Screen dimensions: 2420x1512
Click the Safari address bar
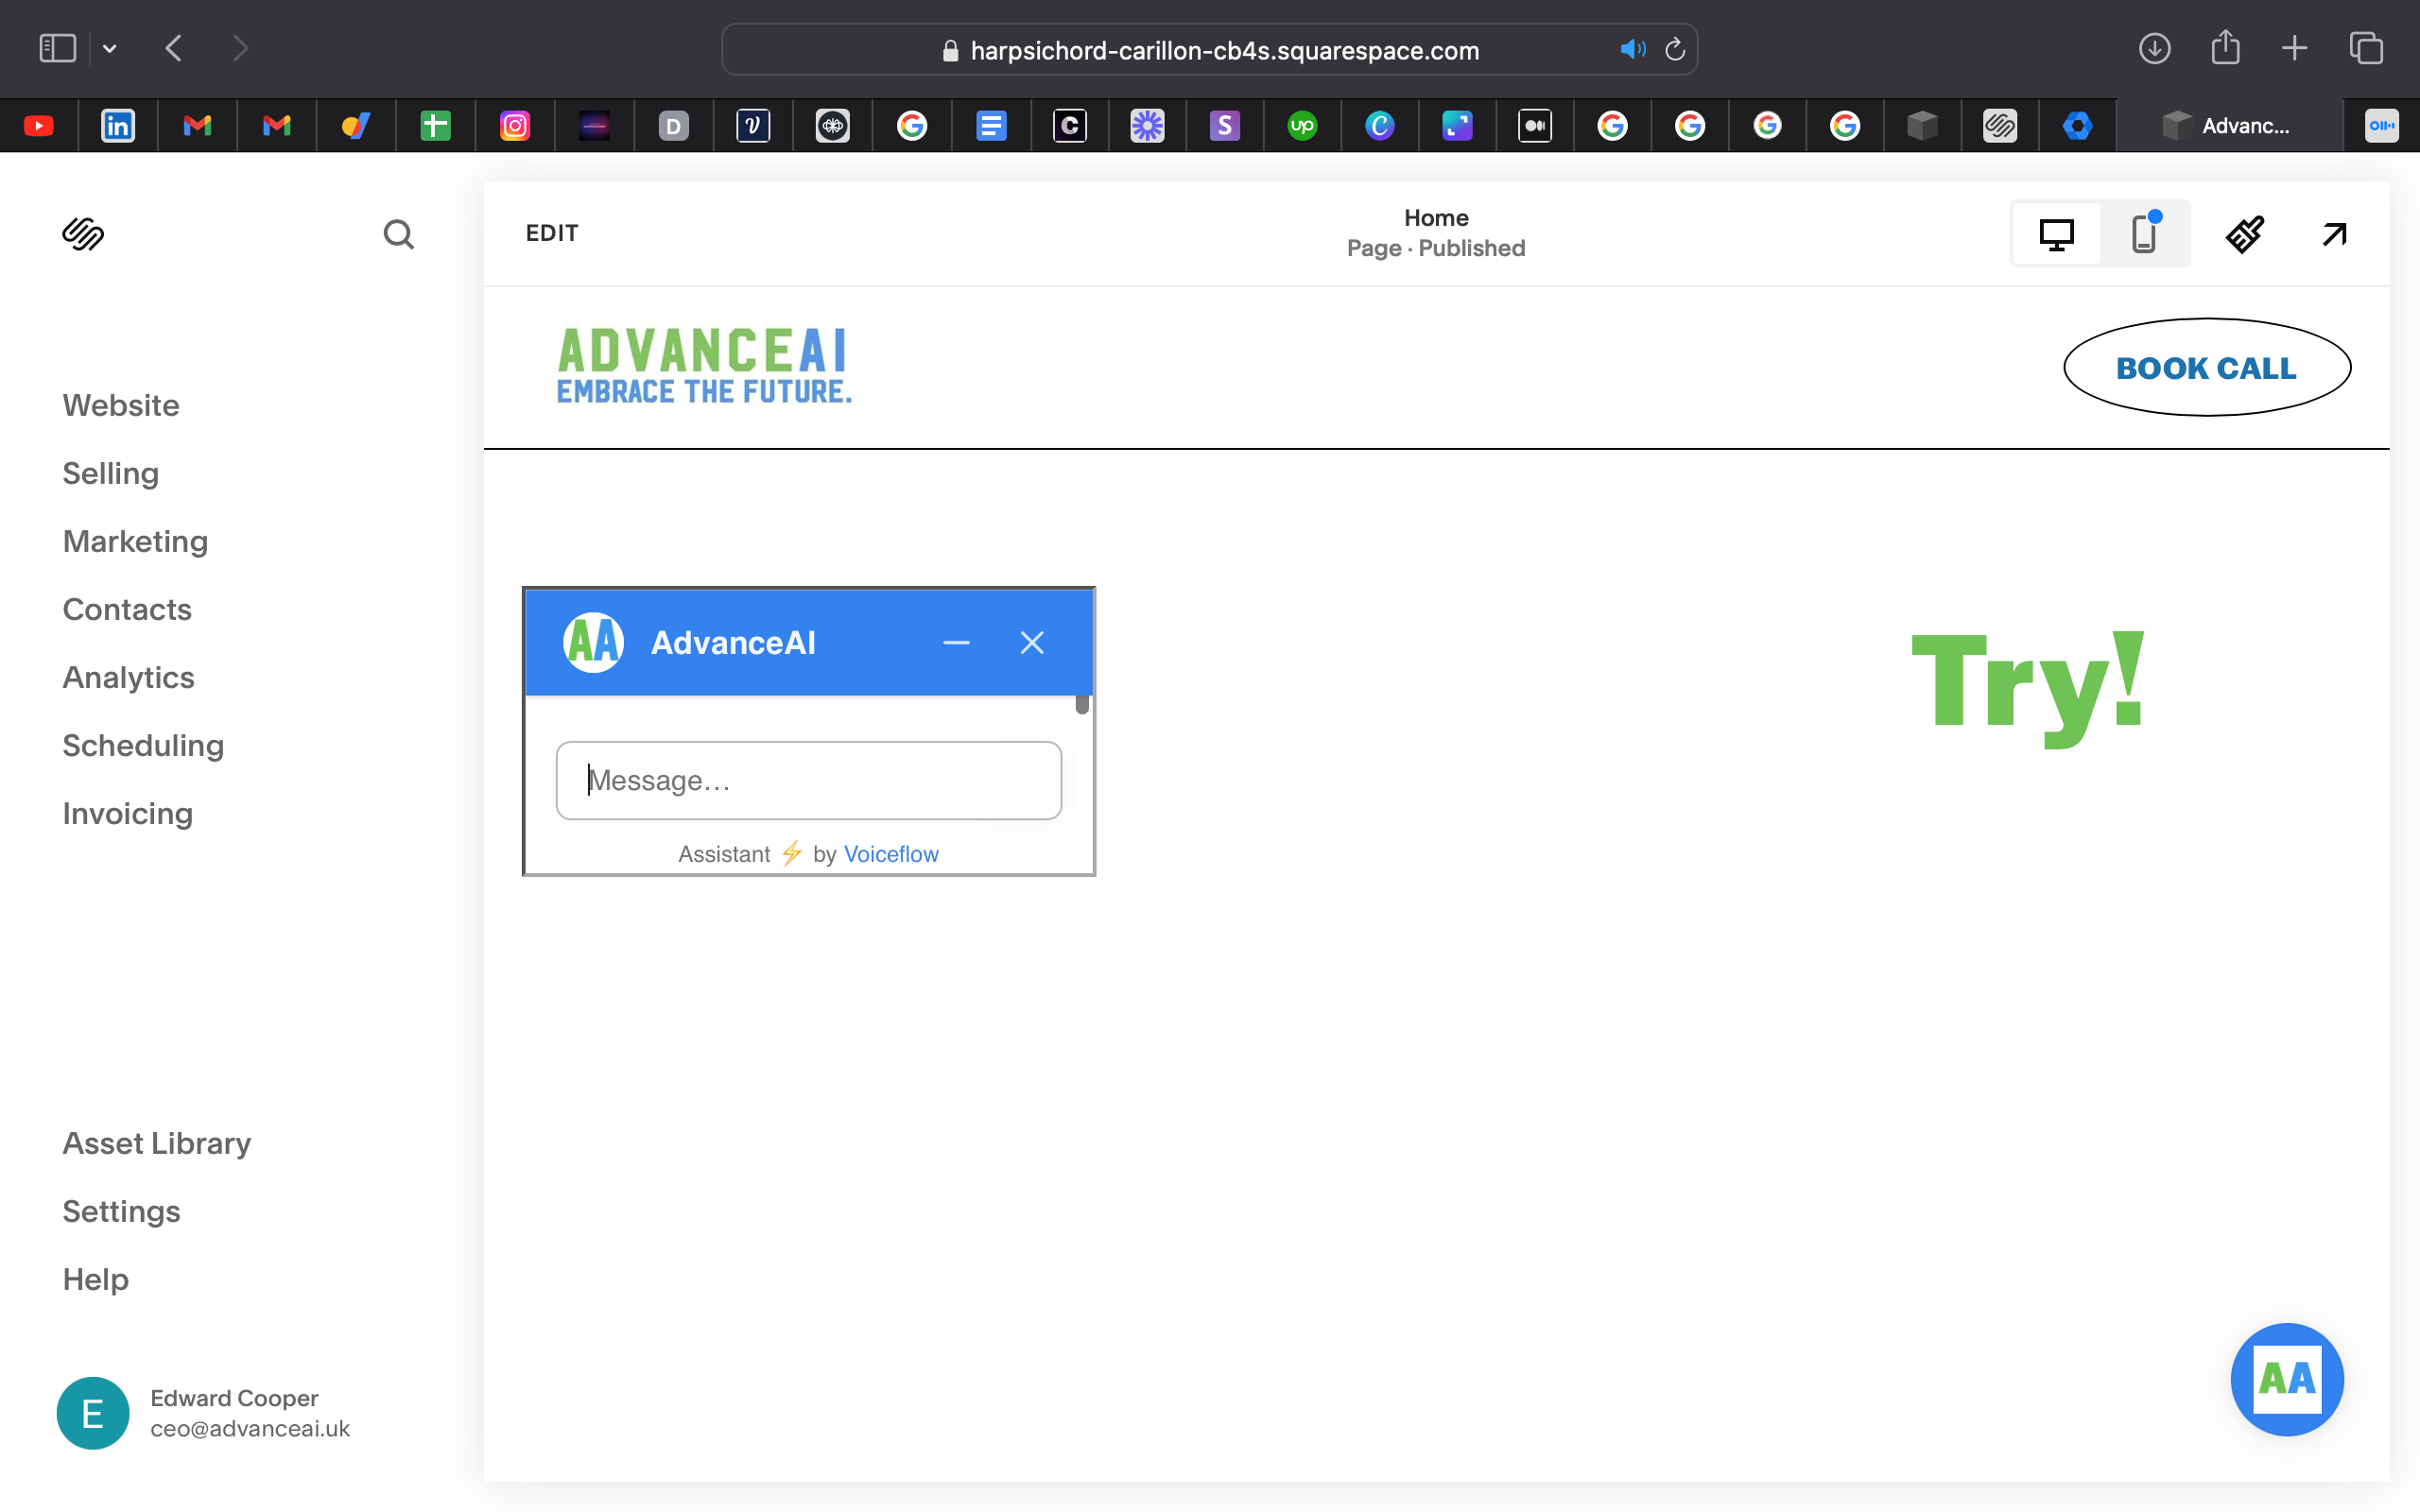[x=1209, y=49]
